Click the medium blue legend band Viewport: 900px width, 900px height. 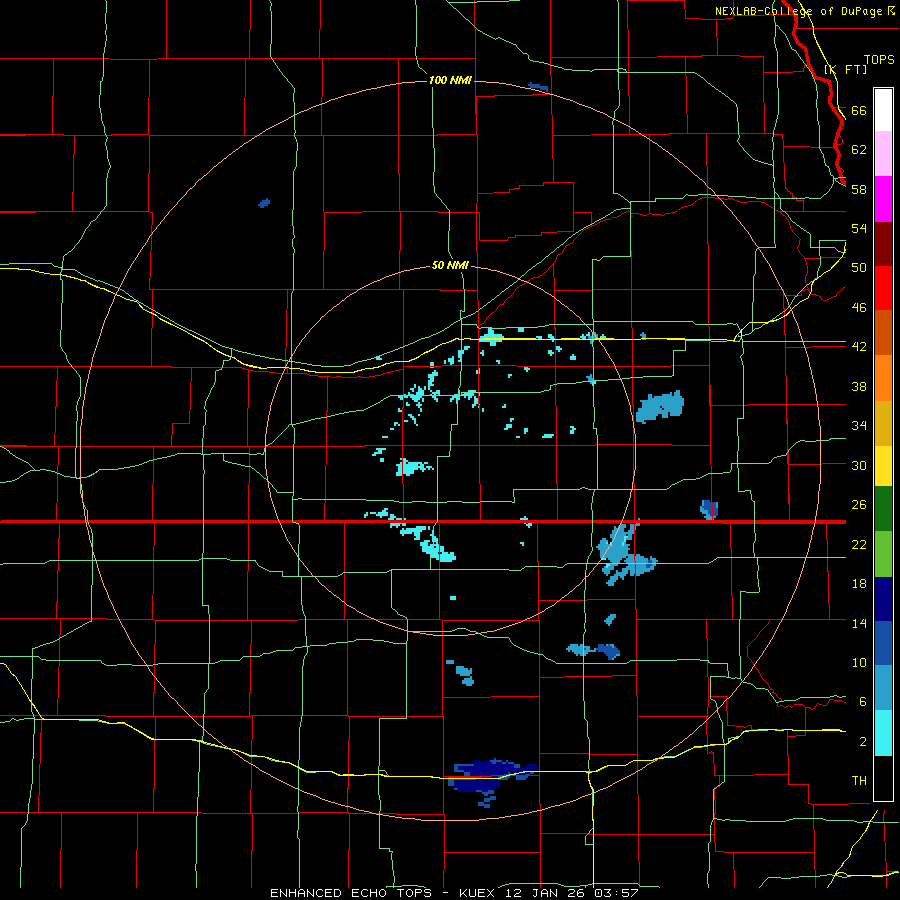883,643
